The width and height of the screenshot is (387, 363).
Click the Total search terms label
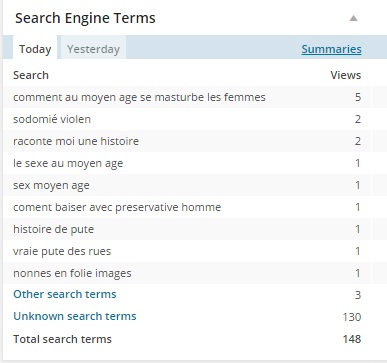pyautogui.click(x=62, y=339)
